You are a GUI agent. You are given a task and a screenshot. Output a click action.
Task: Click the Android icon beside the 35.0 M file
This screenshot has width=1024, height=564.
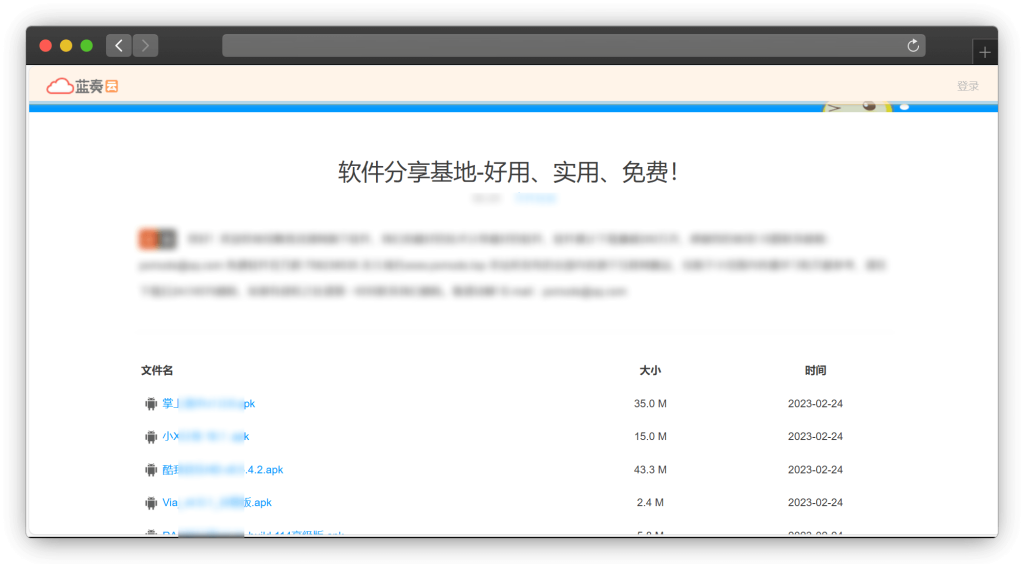point(151,404)
